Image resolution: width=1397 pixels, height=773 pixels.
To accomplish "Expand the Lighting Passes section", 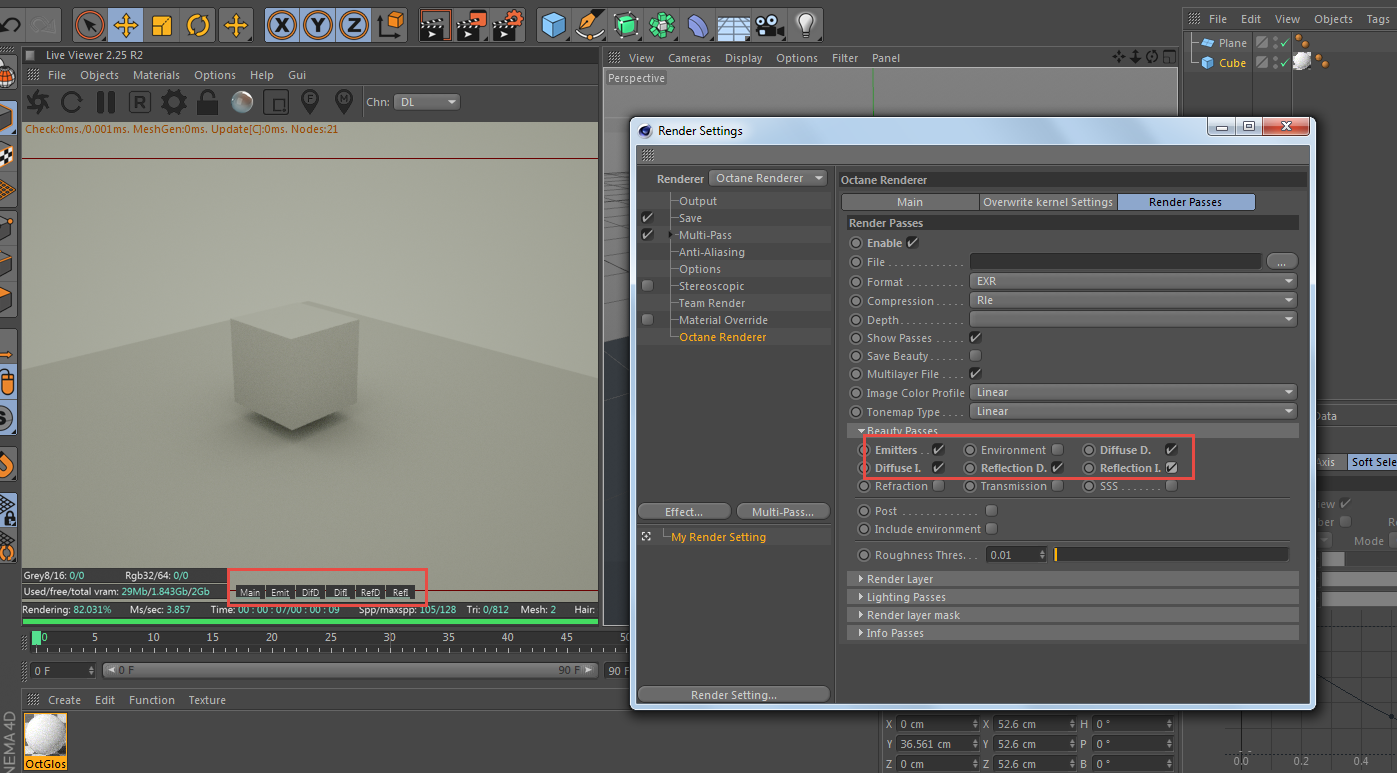I will tap(1072, 597).
